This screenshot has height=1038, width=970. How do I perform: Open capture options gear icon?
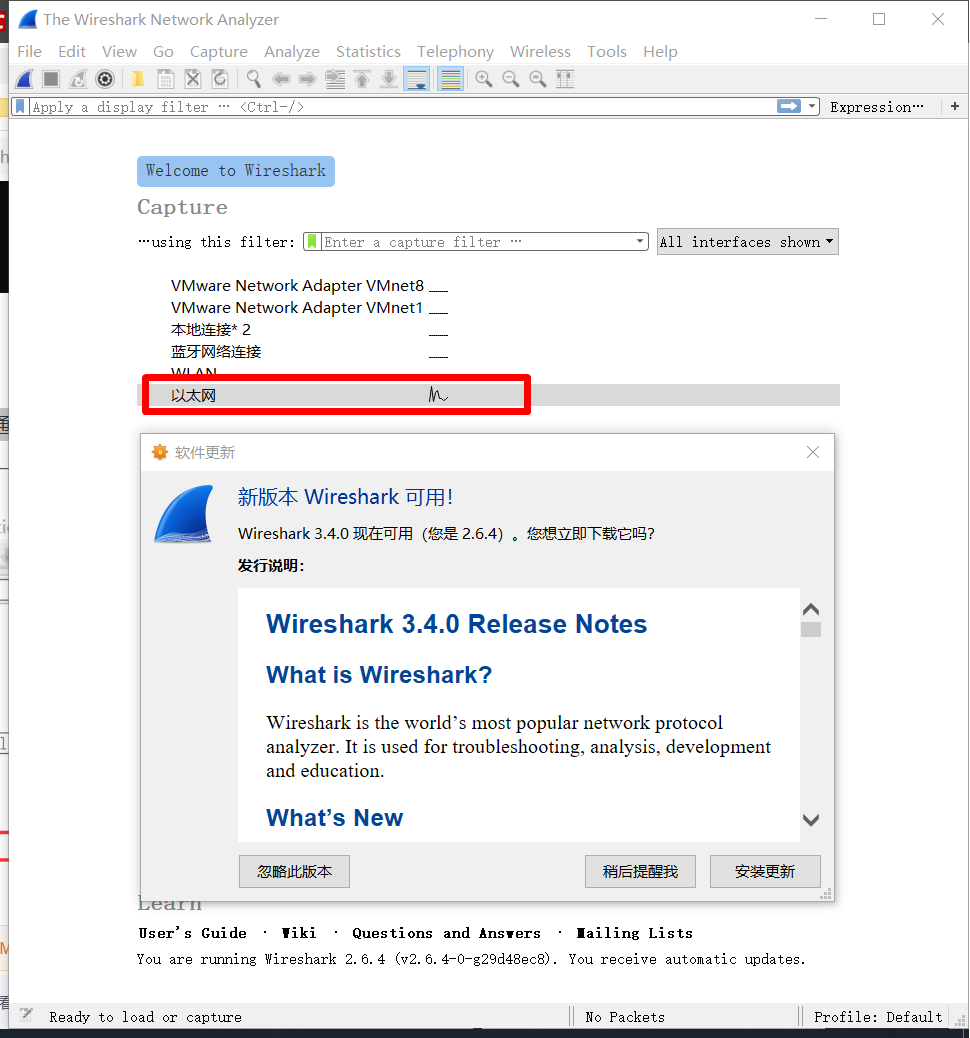[x=105, y=79]
